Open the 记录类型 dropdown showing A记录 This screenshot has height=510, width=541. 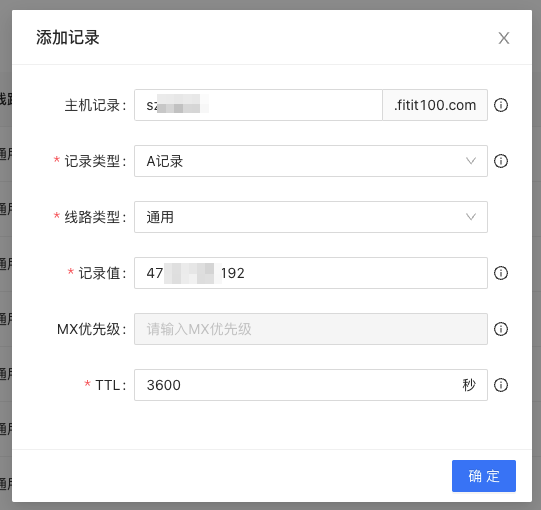click(x=311, y=161)
